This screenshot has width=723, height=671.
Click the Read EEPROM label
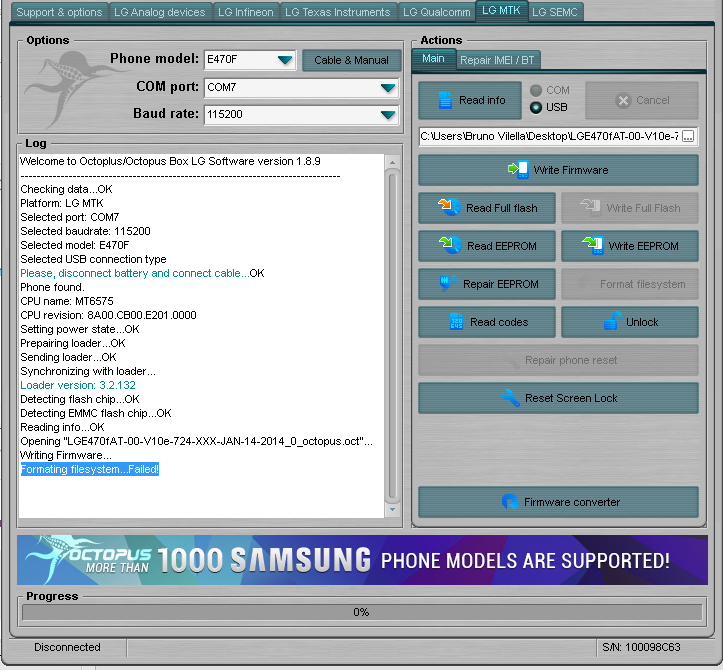click(502, 246)
